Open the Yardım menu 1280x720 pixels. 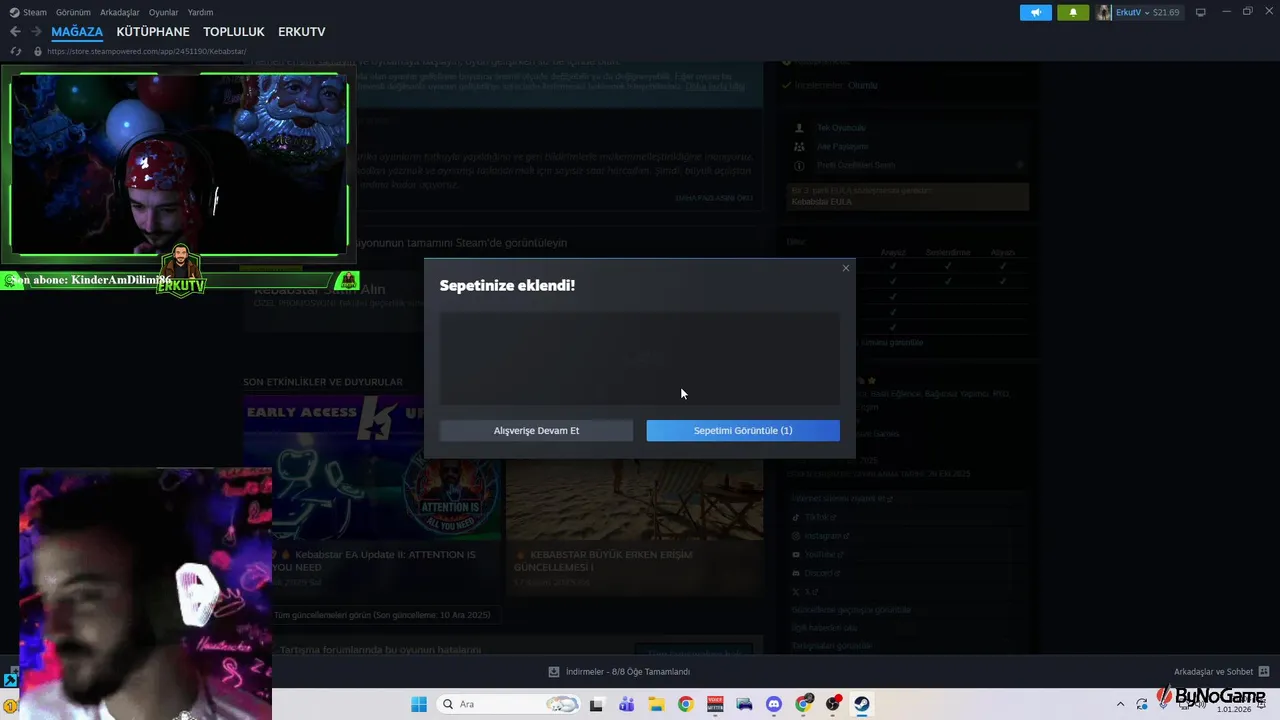pyautogui.click(x=200, y=12)
